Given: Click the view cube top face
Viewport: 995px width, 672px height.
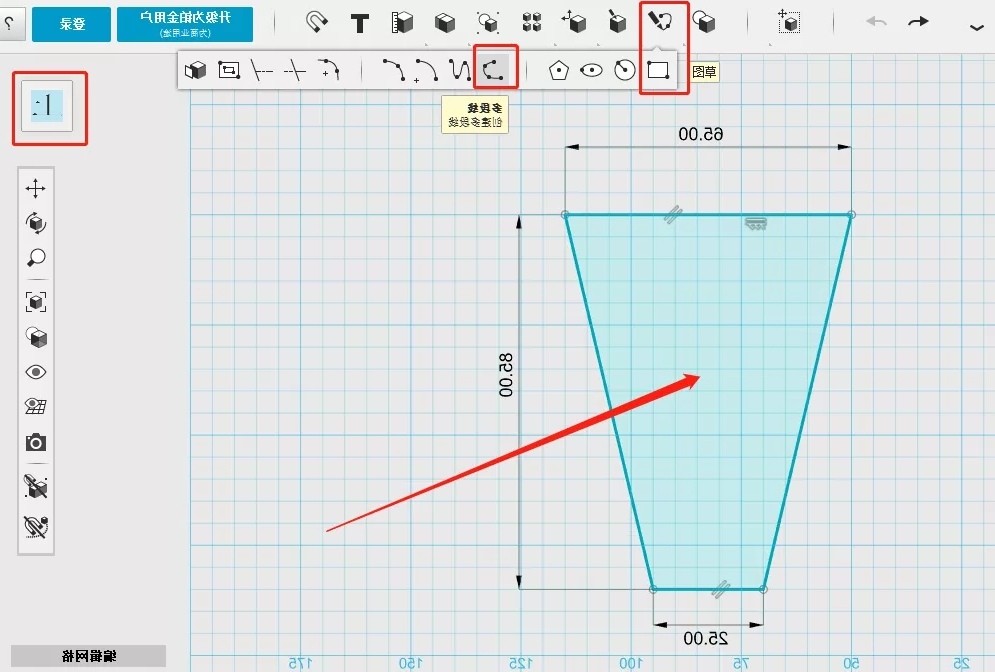Looking at the screenshot, I should click(47, 106).
